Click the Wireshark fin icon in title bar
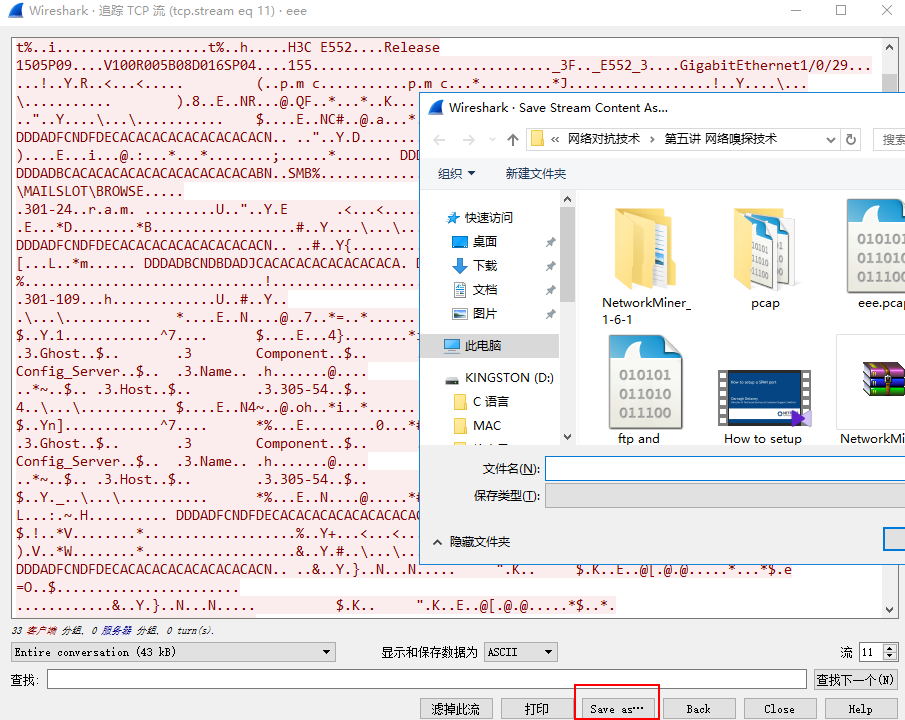Image resolution: width=905 pixels, height=720 pixels. (x=16, y=10)
